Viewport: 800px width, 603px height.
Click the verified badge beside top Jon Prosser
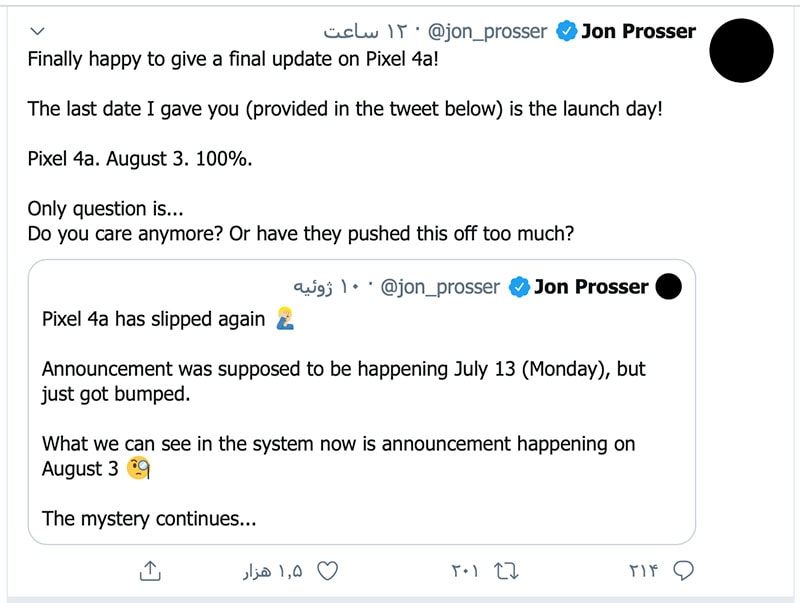click(x=566, y=32)
